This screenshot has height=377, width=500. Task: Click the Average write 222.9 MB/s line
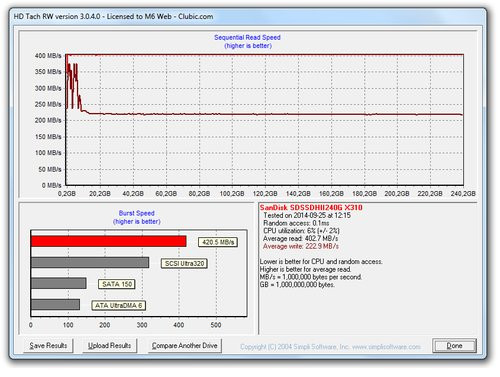point(301,246)
